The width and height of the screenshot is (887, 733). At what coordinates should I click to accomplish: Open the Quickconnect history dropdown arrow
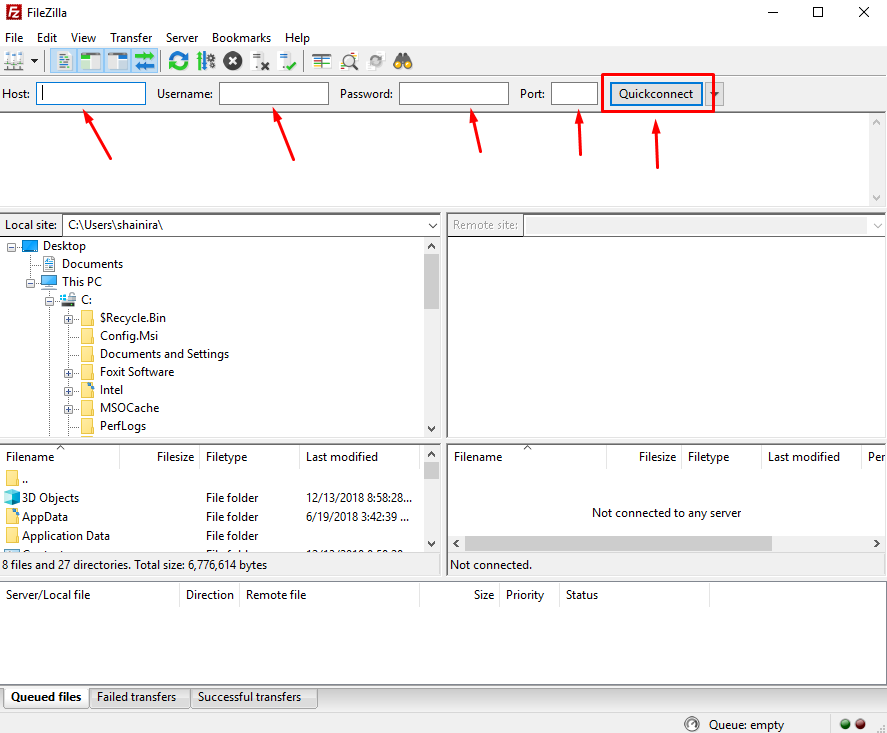pyautogui.click(x=716, y=94)
